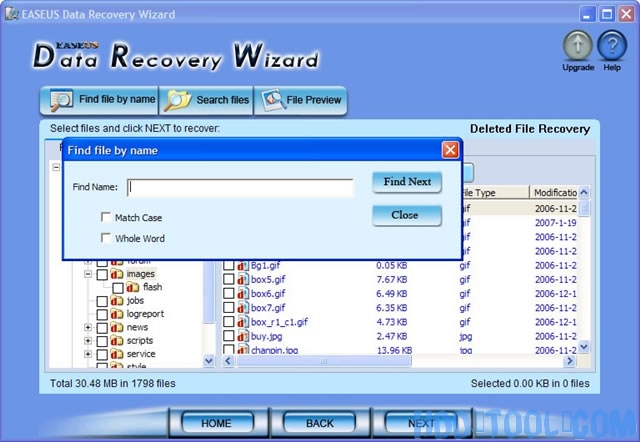640x442 pixels.
Task: Click folder tree scroll down arrow
Action: [x=209, y=361]
